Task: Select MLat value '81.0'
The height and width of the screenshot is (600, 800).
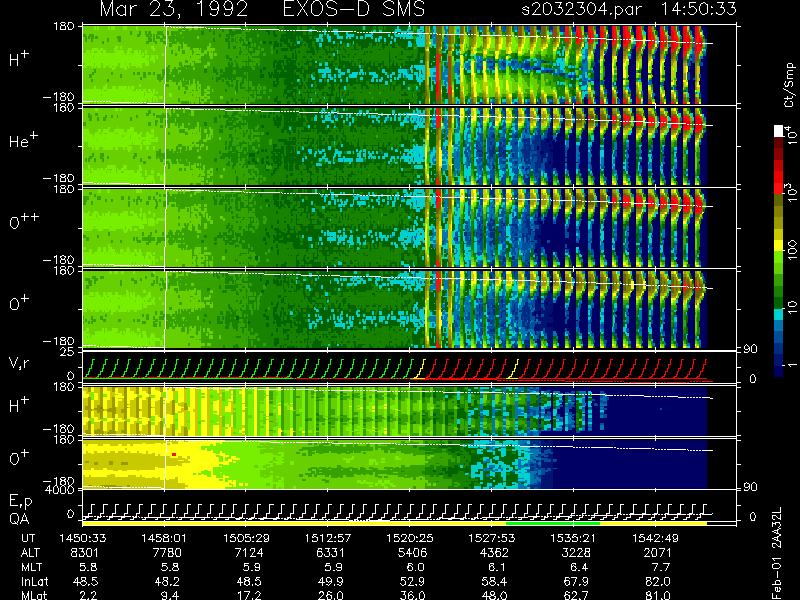Action: [x=657, y=595]
